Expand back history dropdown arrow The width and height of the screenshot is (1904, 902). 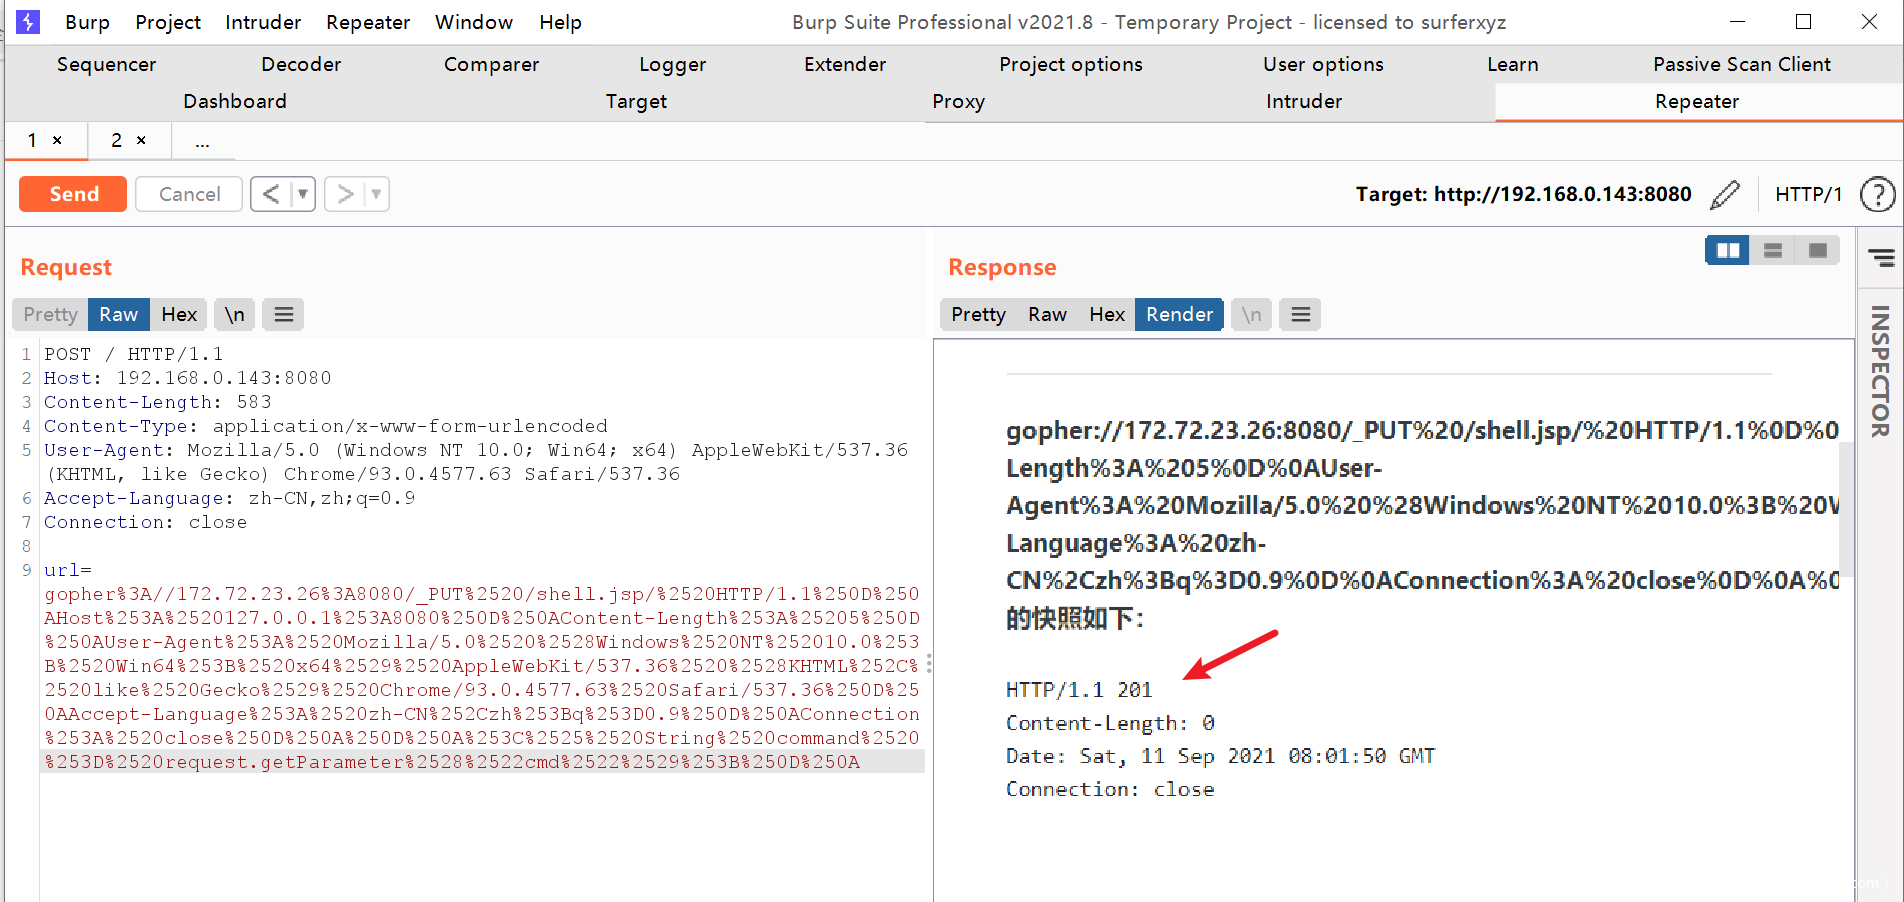(x=303, y=194)
